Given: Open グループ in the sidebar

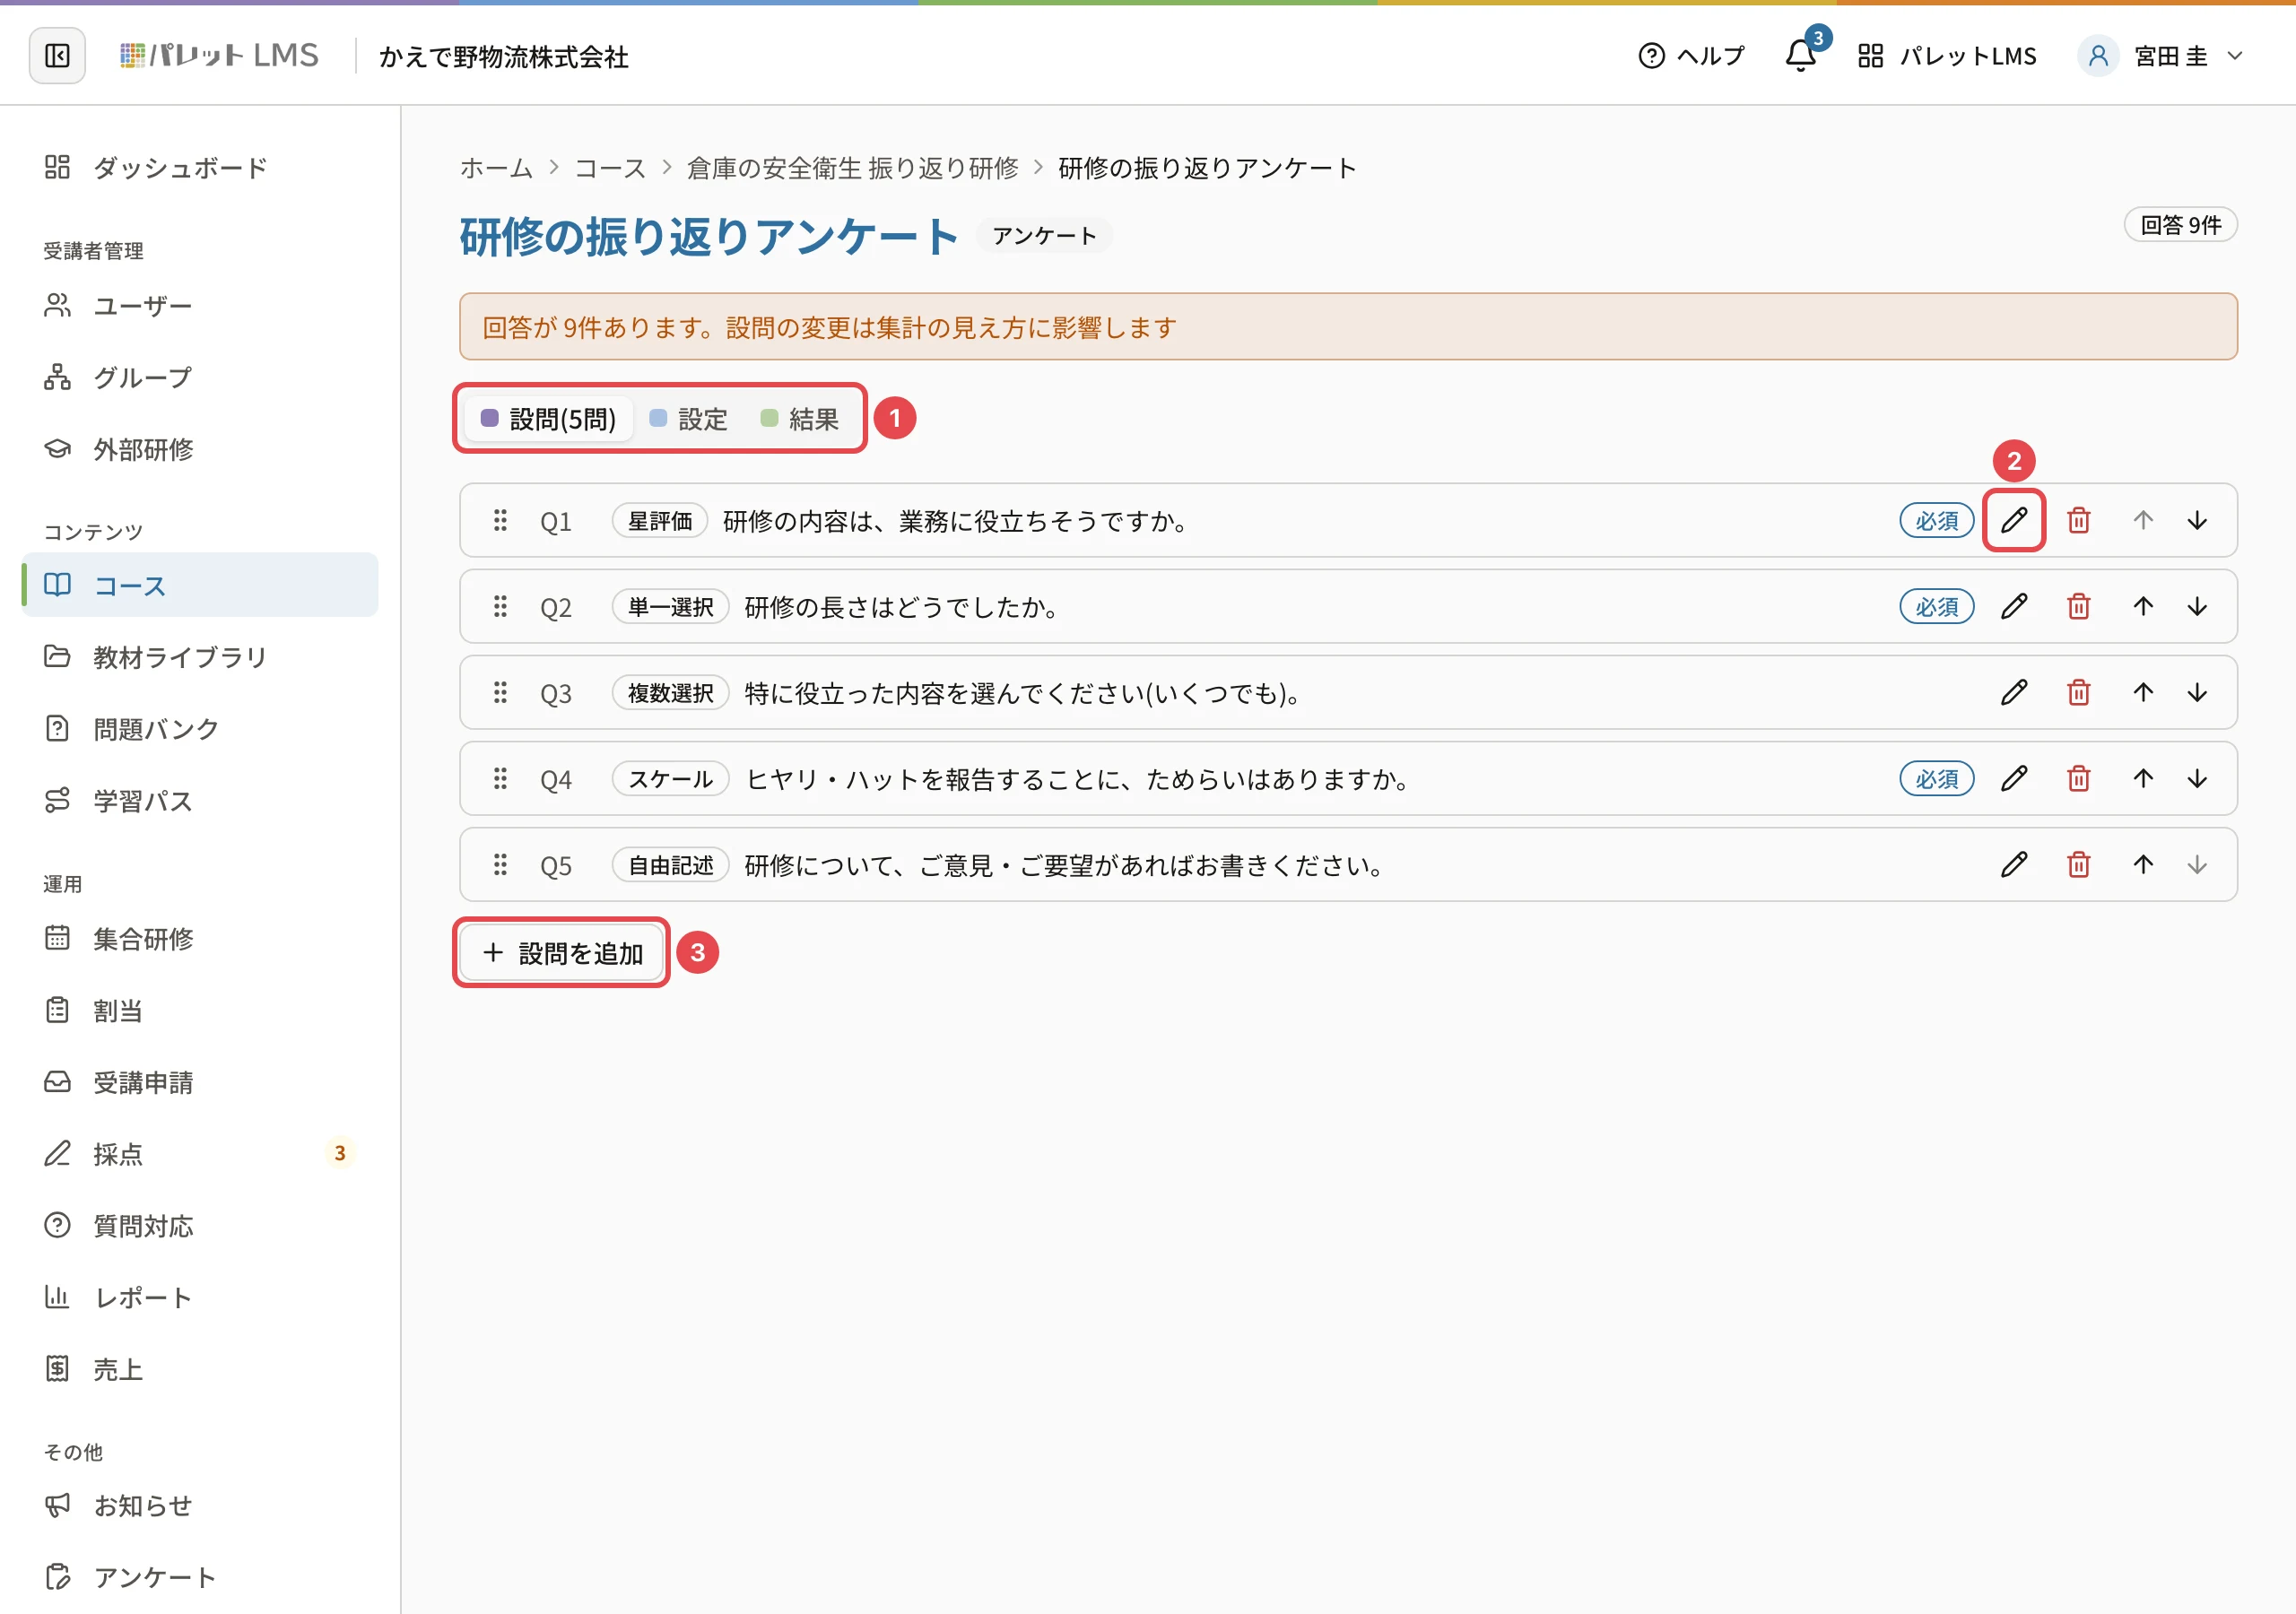Looking at the screenshot, I should (x=200, y=377).
